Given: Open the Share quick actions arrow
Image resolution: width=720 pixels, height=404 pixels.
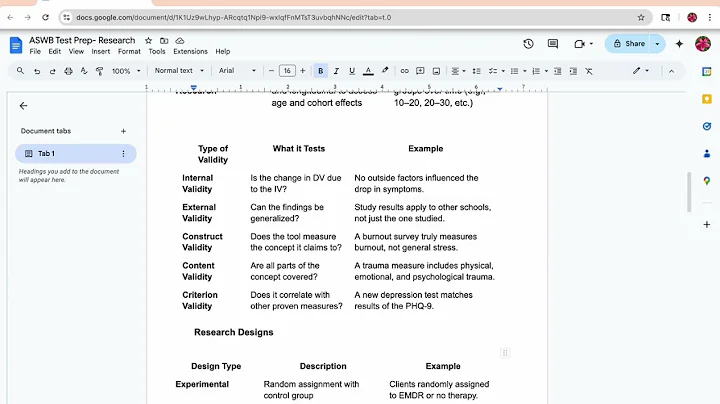Looking at the screenshot, I should 657,44.
